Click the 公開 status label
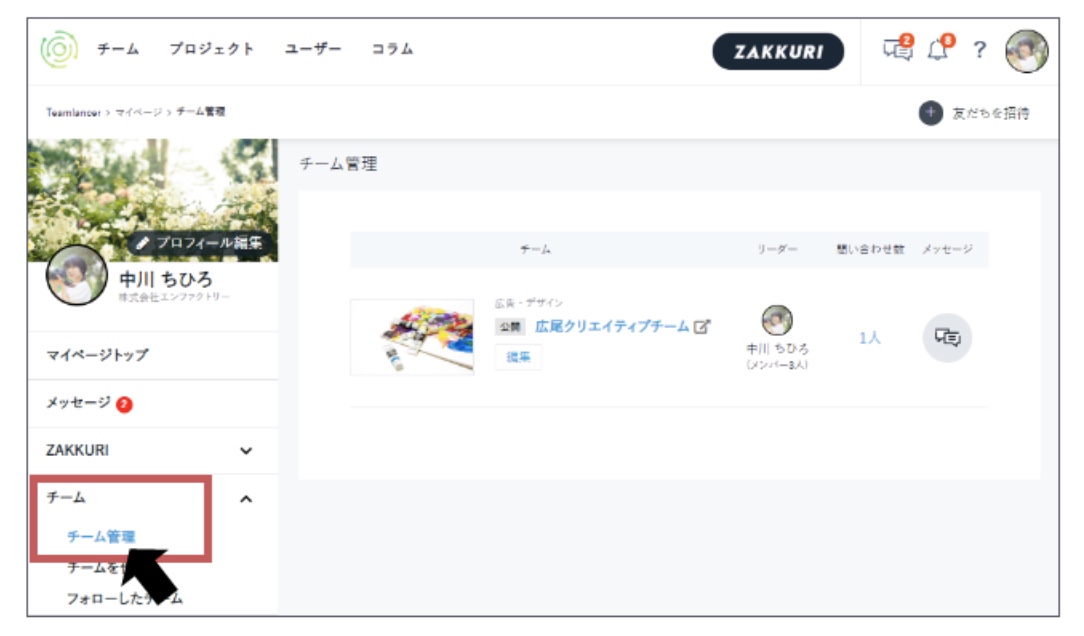 pos(510,326)
